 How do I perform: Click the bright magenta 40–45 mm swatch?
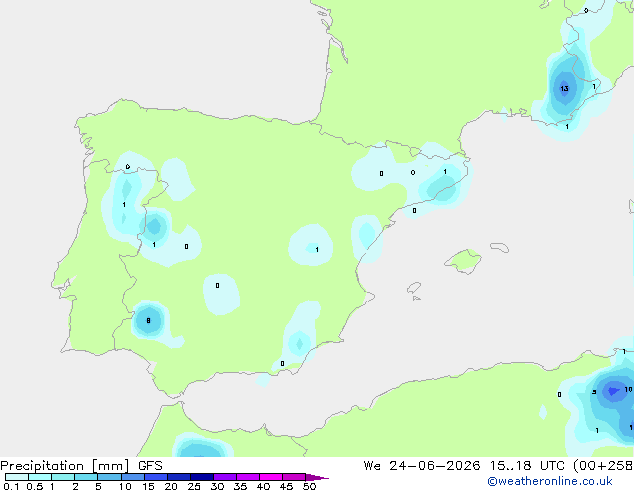pos(271,477)
